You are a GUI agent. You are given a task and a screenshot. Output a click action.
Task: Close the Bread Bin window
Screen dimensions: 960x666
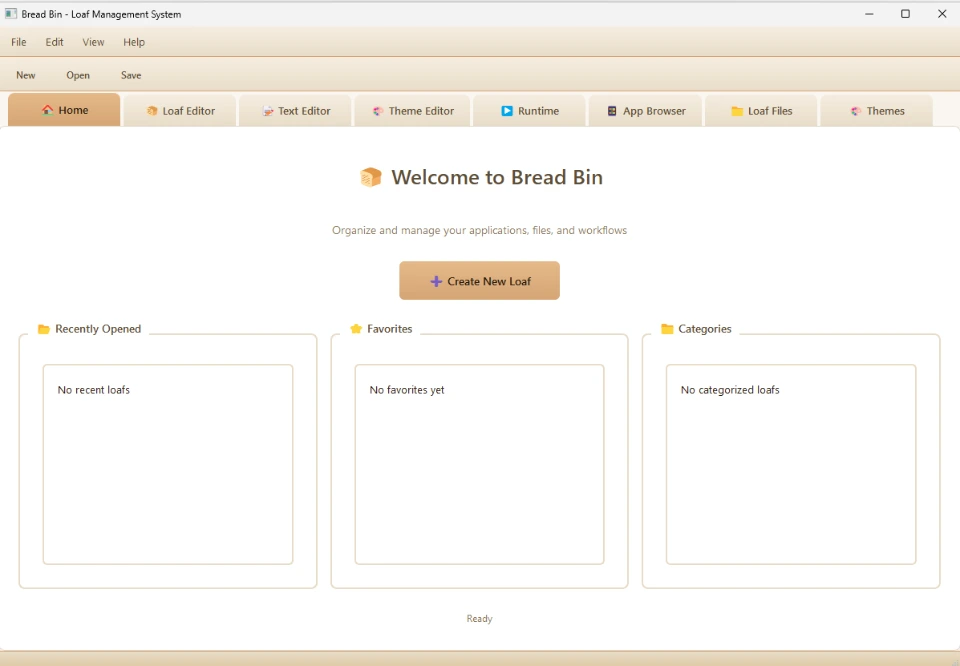(x=942, y=13)
